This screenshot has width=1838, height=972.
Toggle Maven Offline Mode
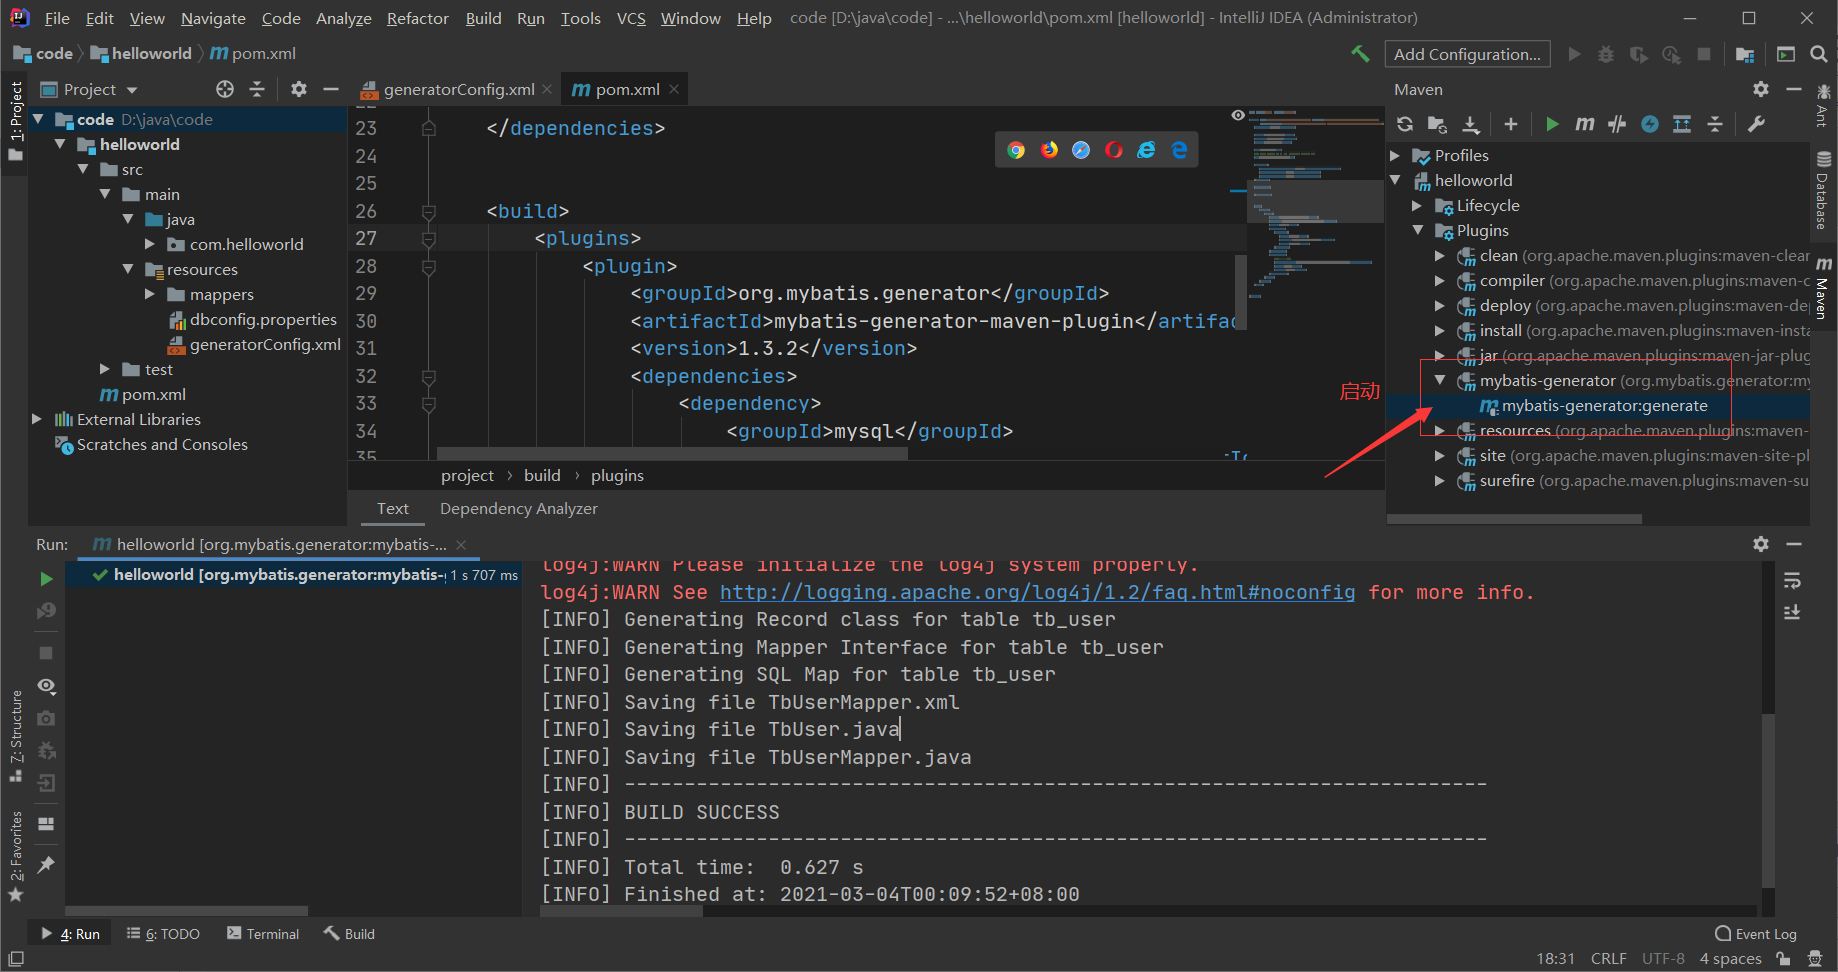tap(1617, 124)
